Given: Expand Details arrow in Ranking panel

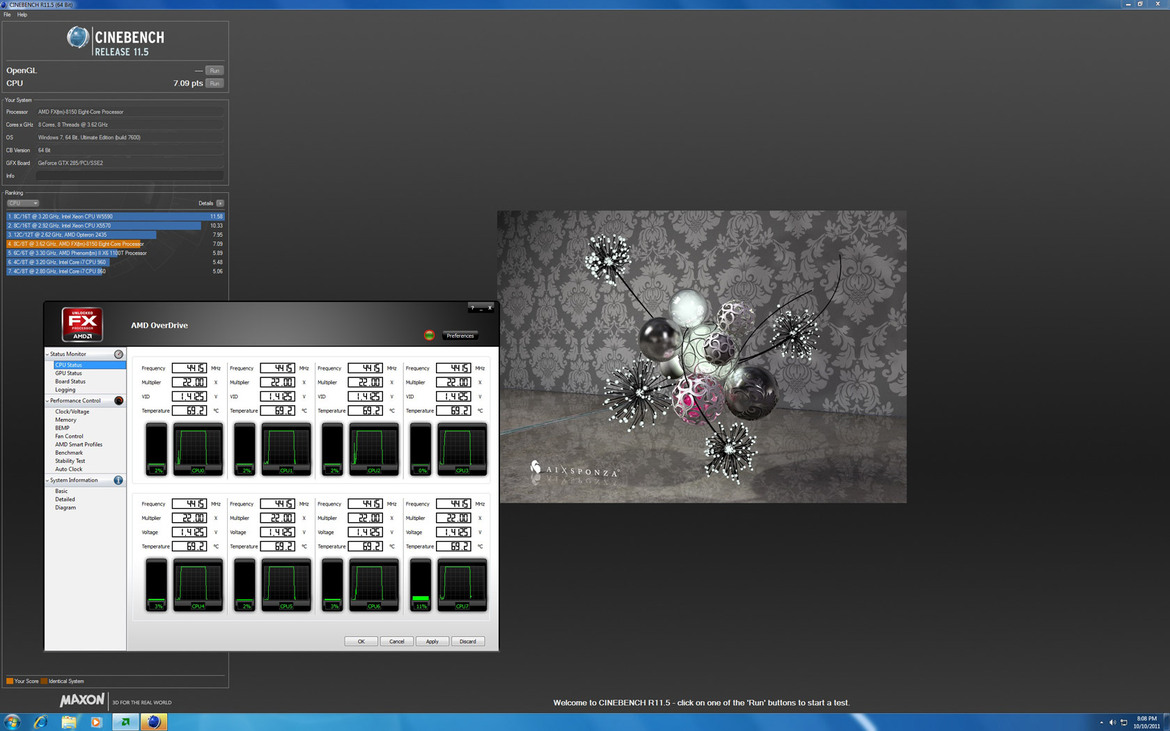Looking at the screenshot, I should pyautogui.click(x=220, y=203).
